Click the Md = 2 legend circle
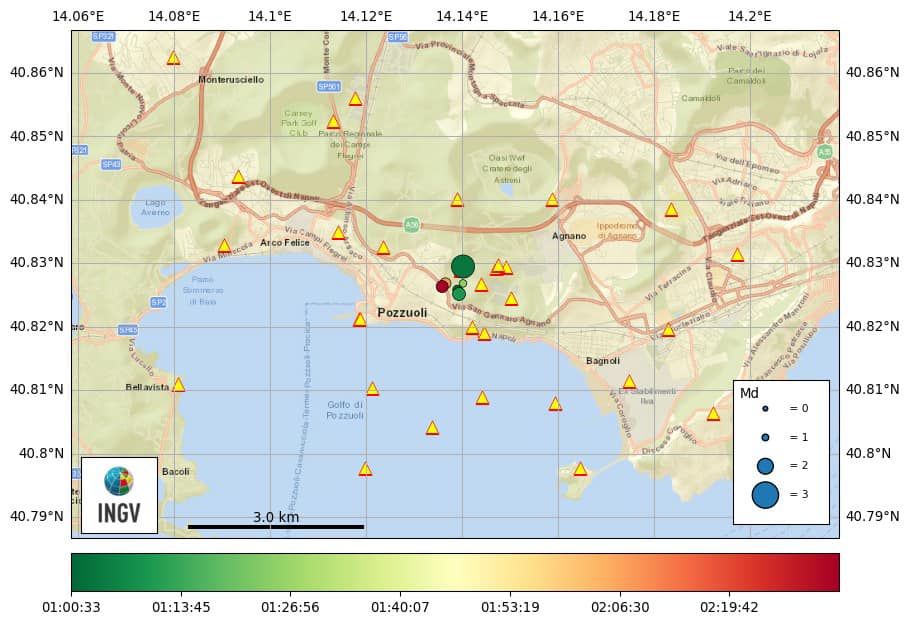 [765, 466]
